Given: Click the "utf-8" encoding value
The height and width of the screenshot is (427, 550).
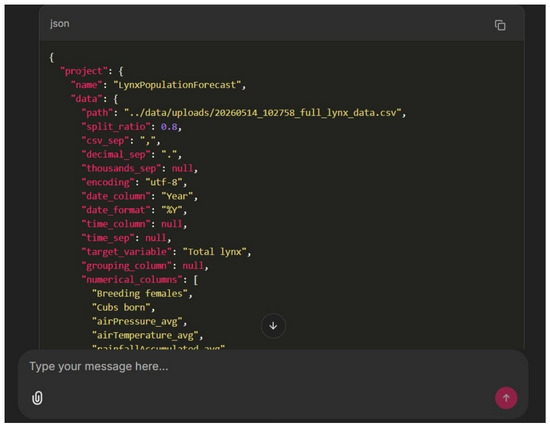Looking at the screenshot, I should (164, 182).
